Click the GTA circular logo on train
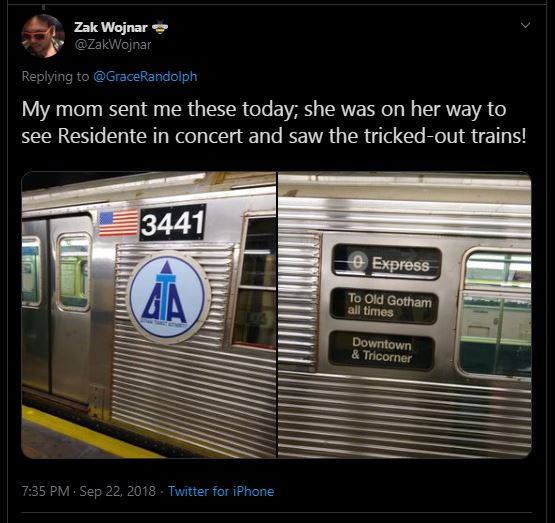 tap(169, 297)
